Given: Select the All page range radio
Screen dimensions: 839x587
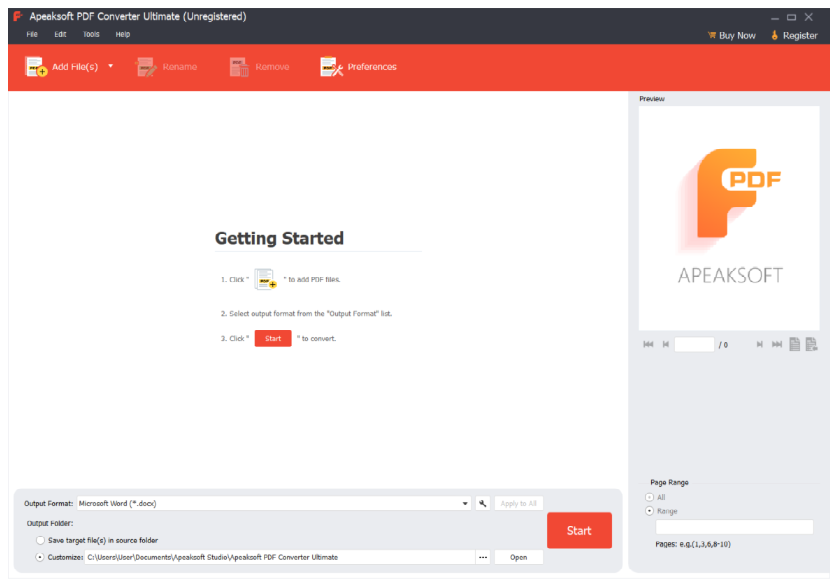Looking at the screenshot, I should pos(650,497).
